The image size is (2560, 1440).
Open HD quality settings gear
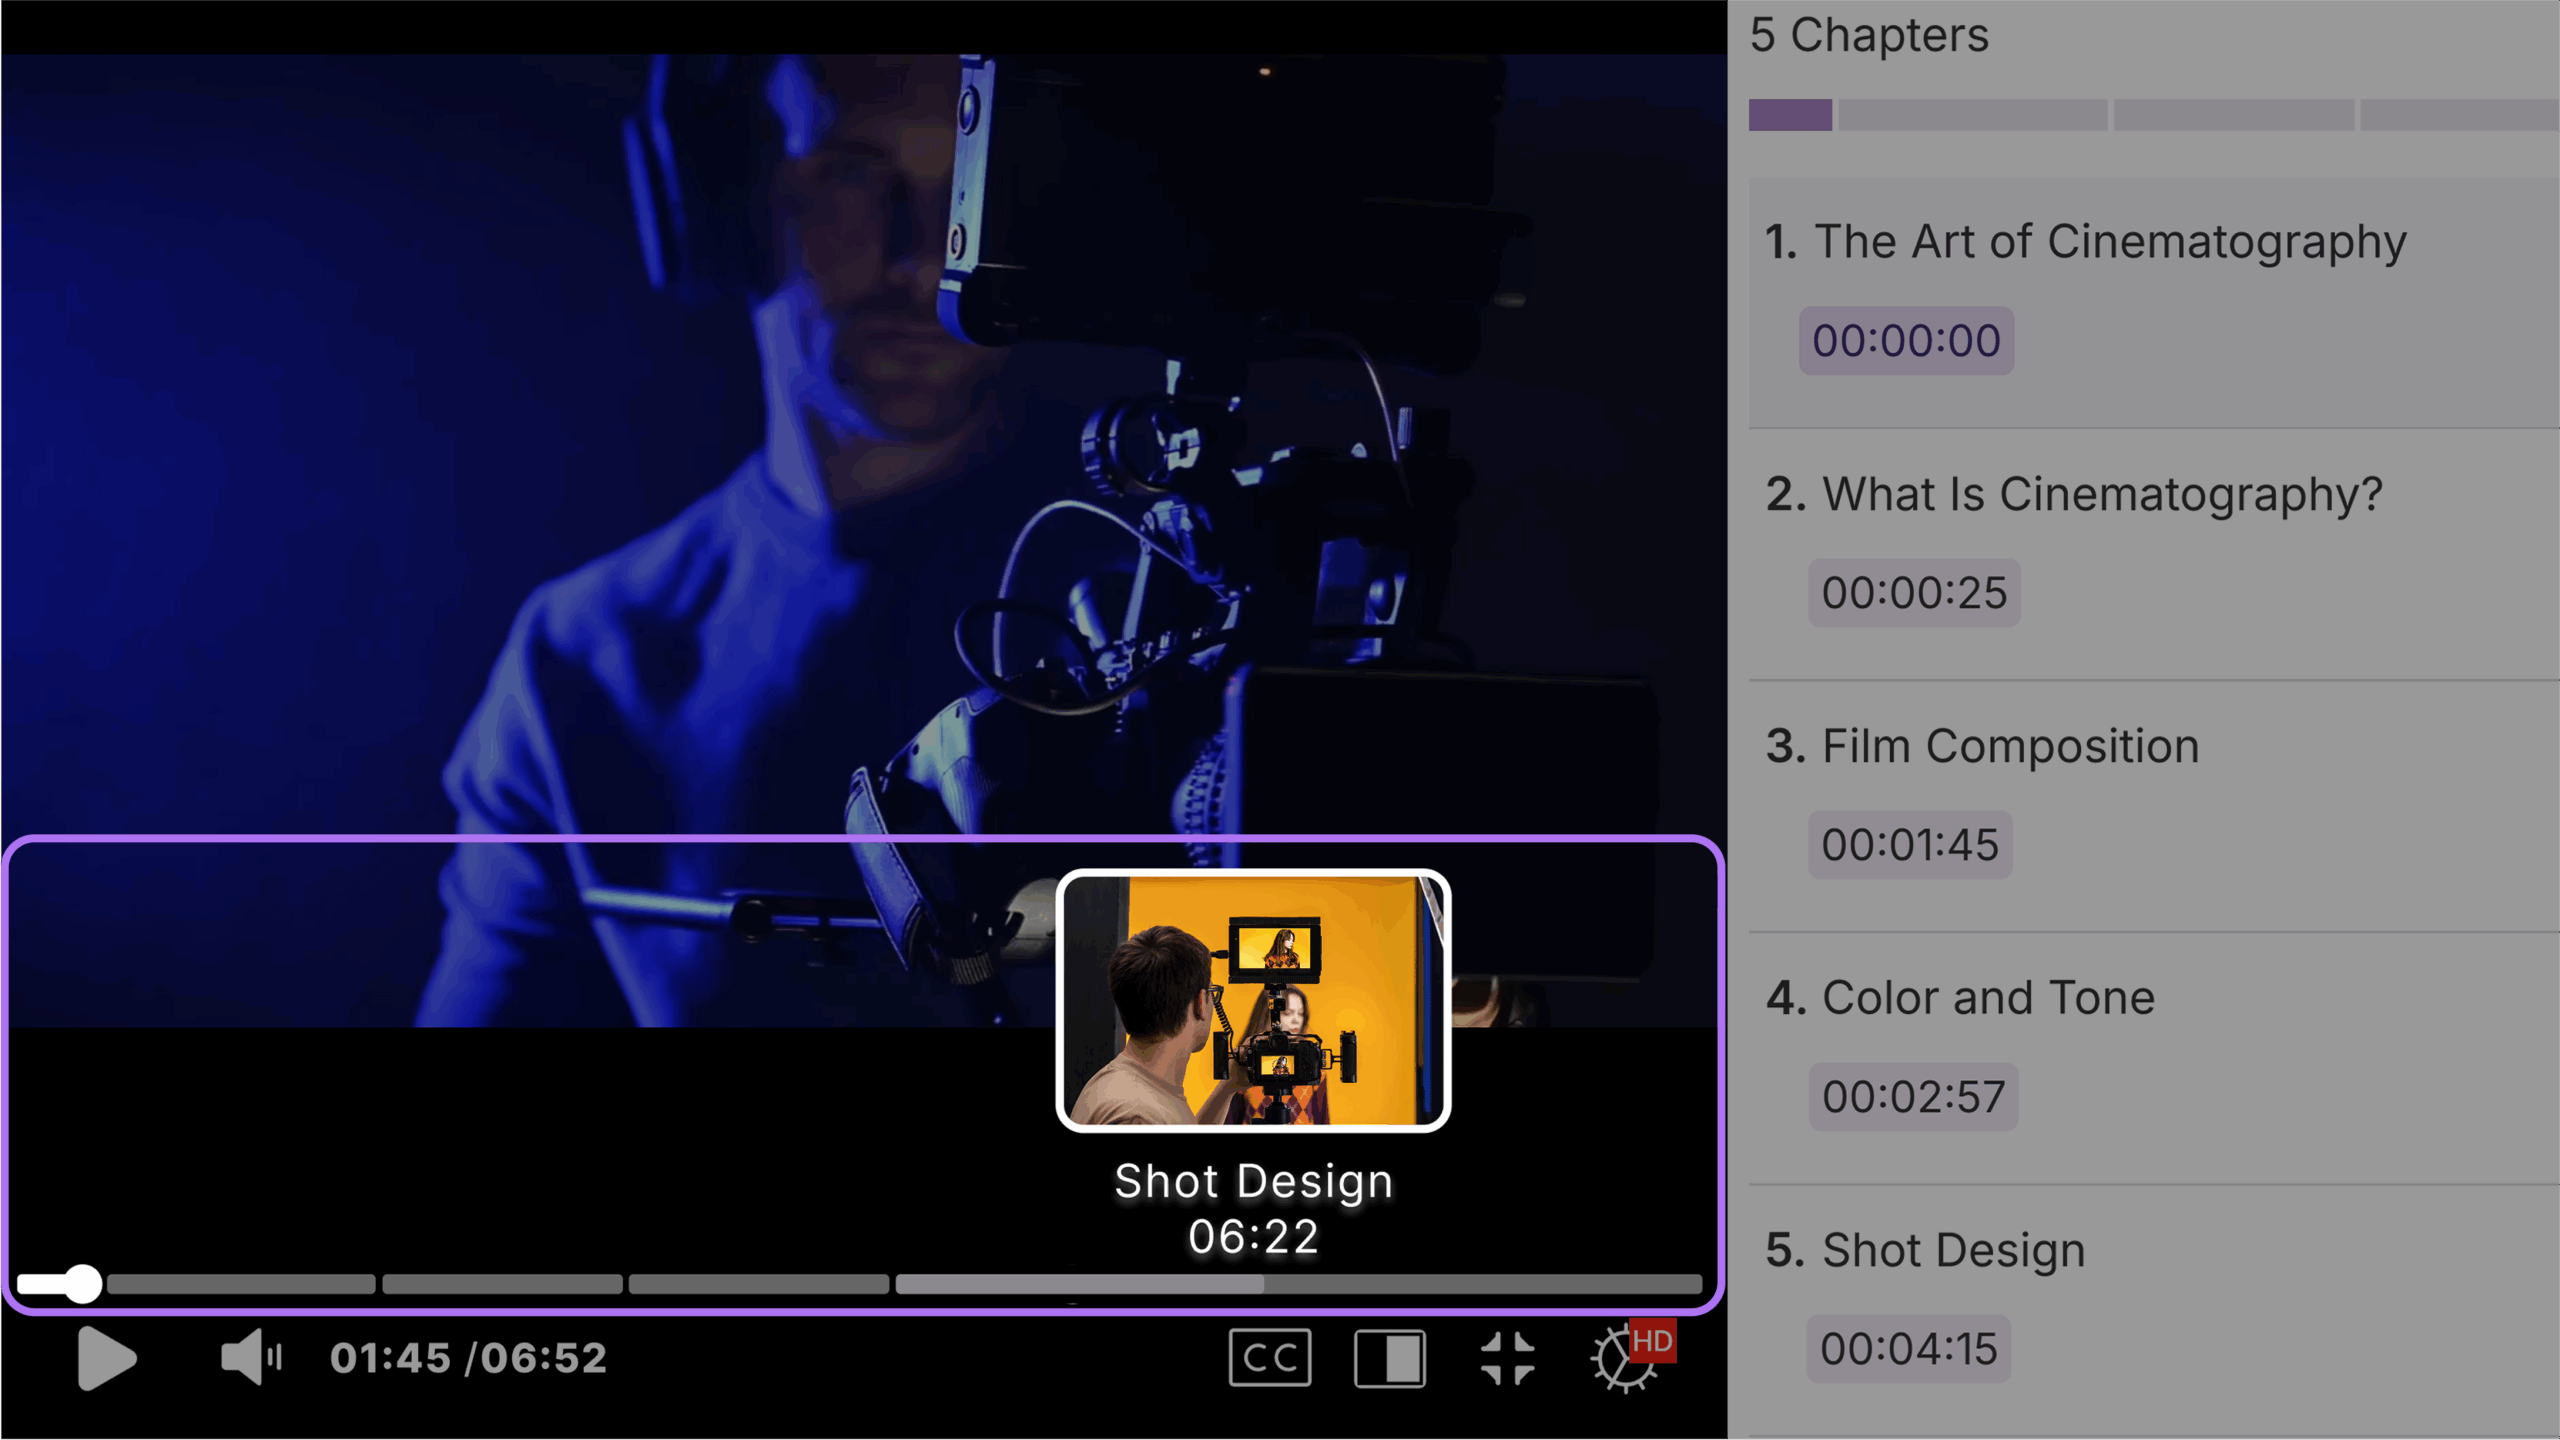pyautogui.click(x=1625, y=1360)
